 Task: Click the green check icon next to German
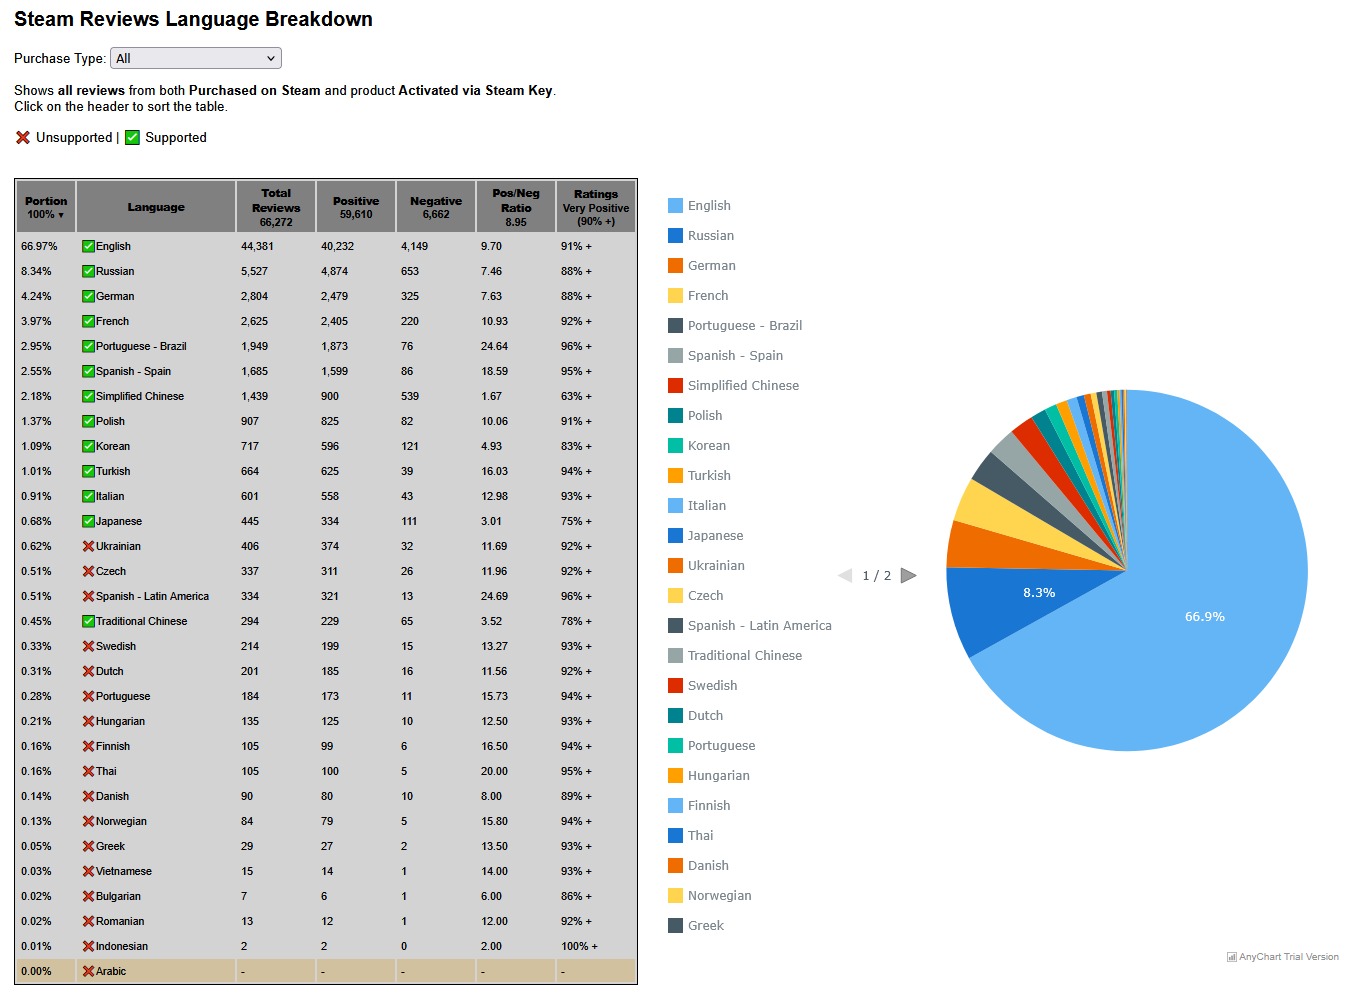[88, 296]
